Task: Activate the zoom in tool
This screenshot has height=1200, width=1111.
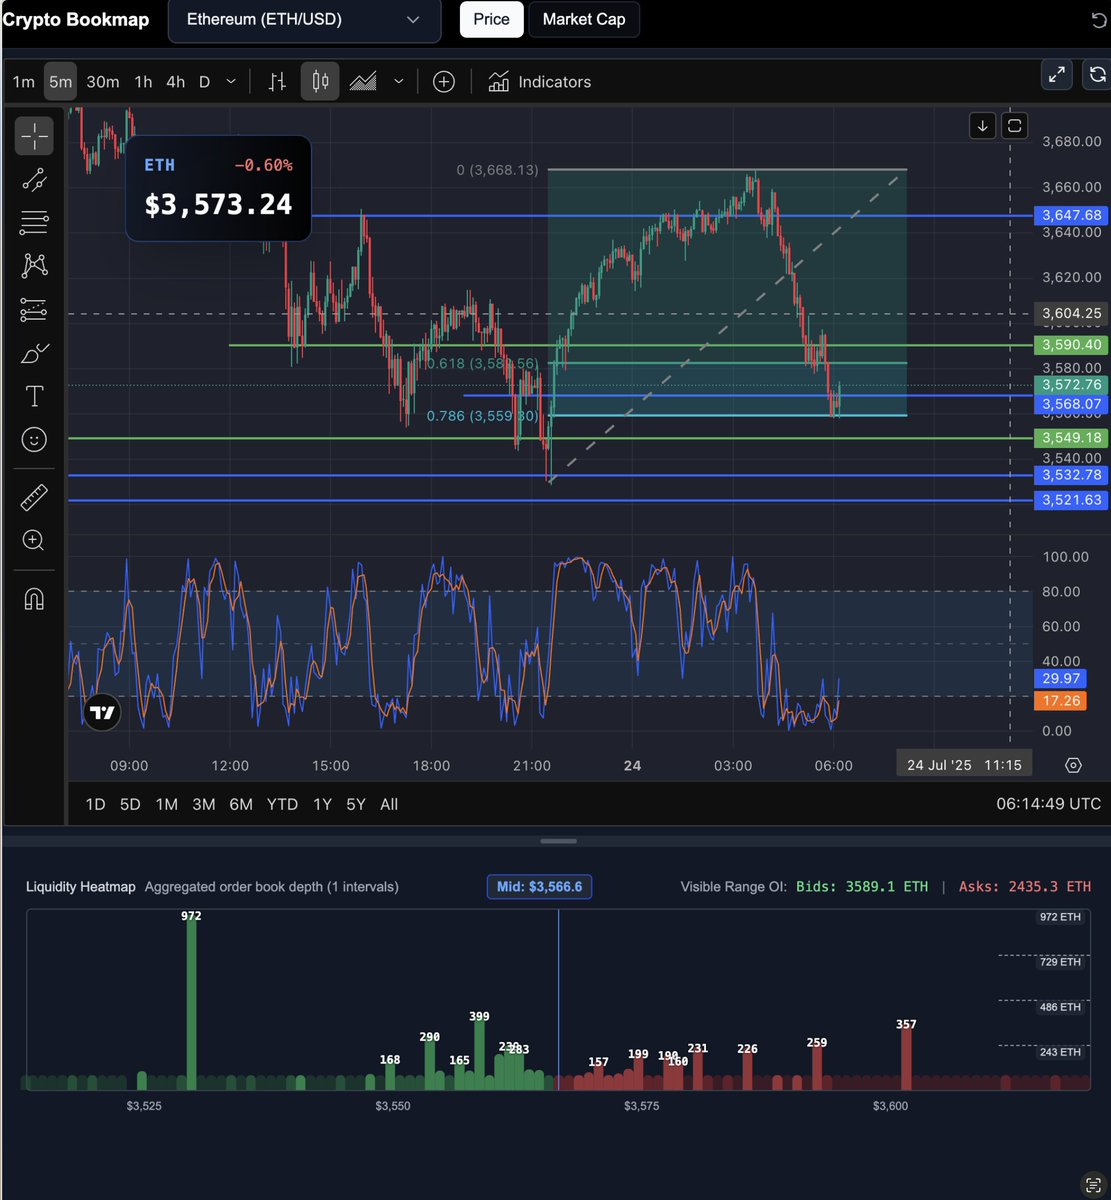Action: [34, 541]
